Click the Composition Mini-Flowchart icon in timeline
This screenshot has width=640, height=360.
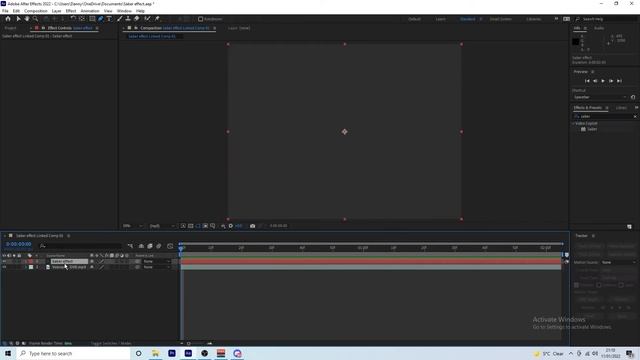pyautogui.click(x=131, y=246)
